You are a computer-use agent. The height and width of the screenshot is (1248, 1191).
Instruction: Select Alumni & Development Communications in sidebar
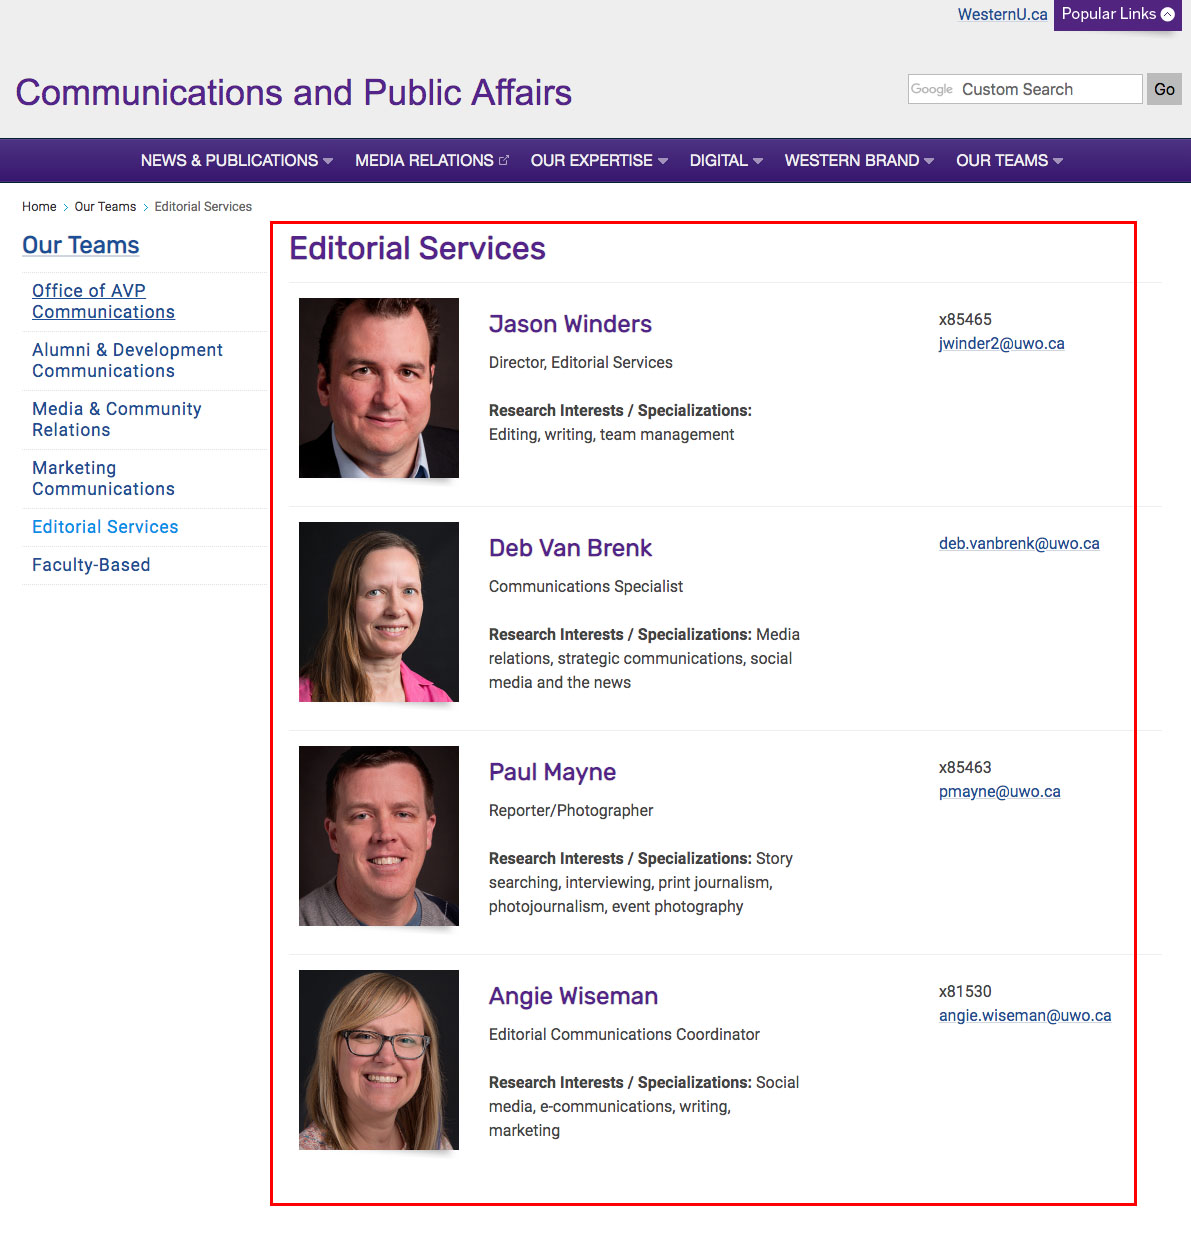(x=127, y=360)
